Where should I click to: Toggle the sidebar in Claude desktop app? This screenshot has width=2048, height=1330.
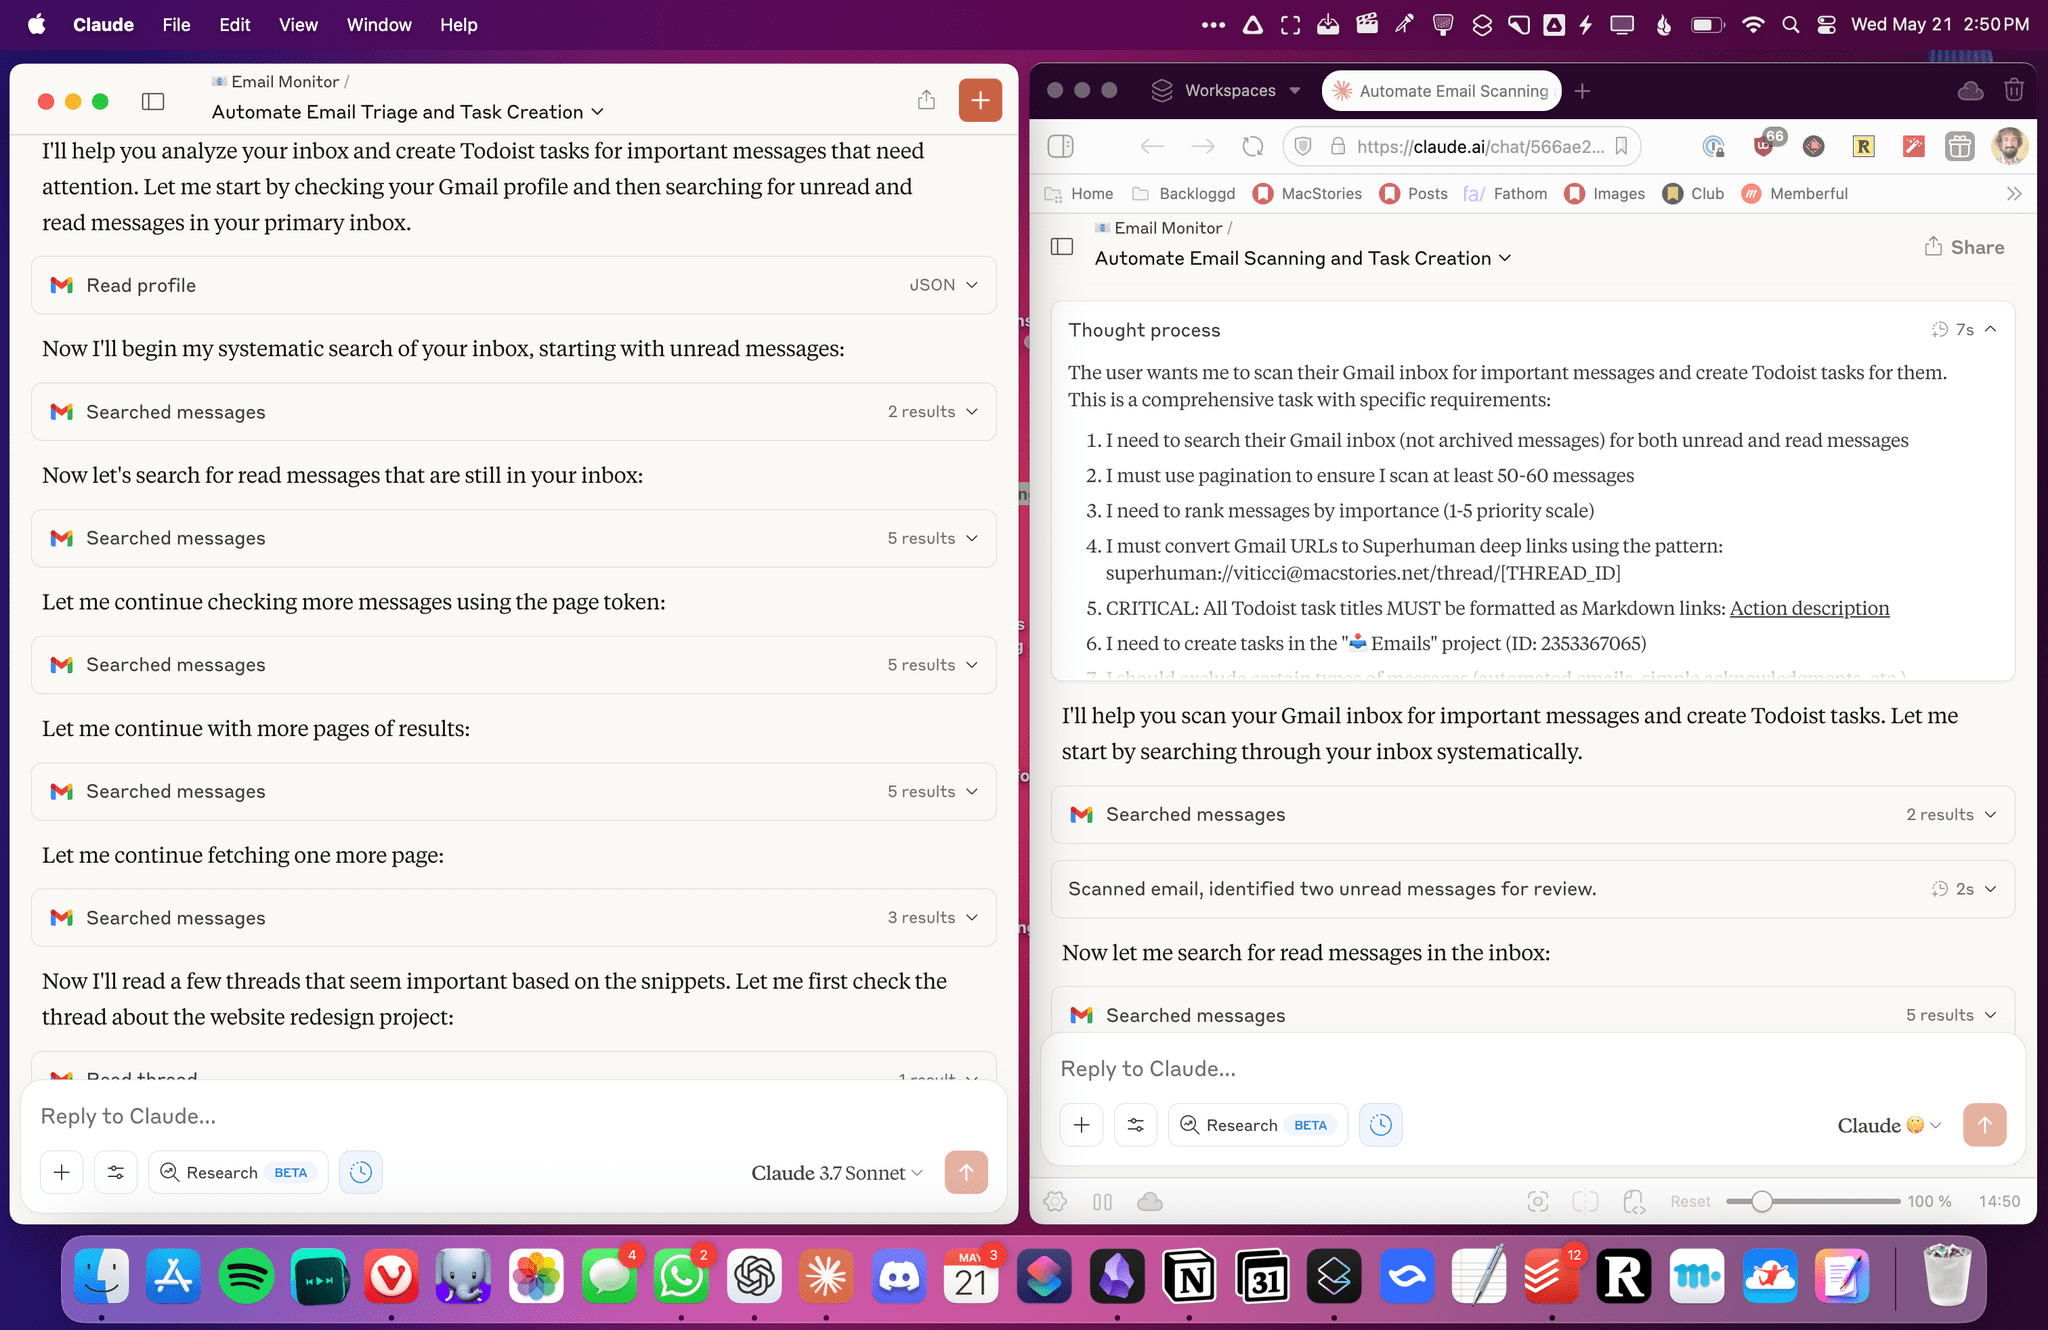pos(153,101)
